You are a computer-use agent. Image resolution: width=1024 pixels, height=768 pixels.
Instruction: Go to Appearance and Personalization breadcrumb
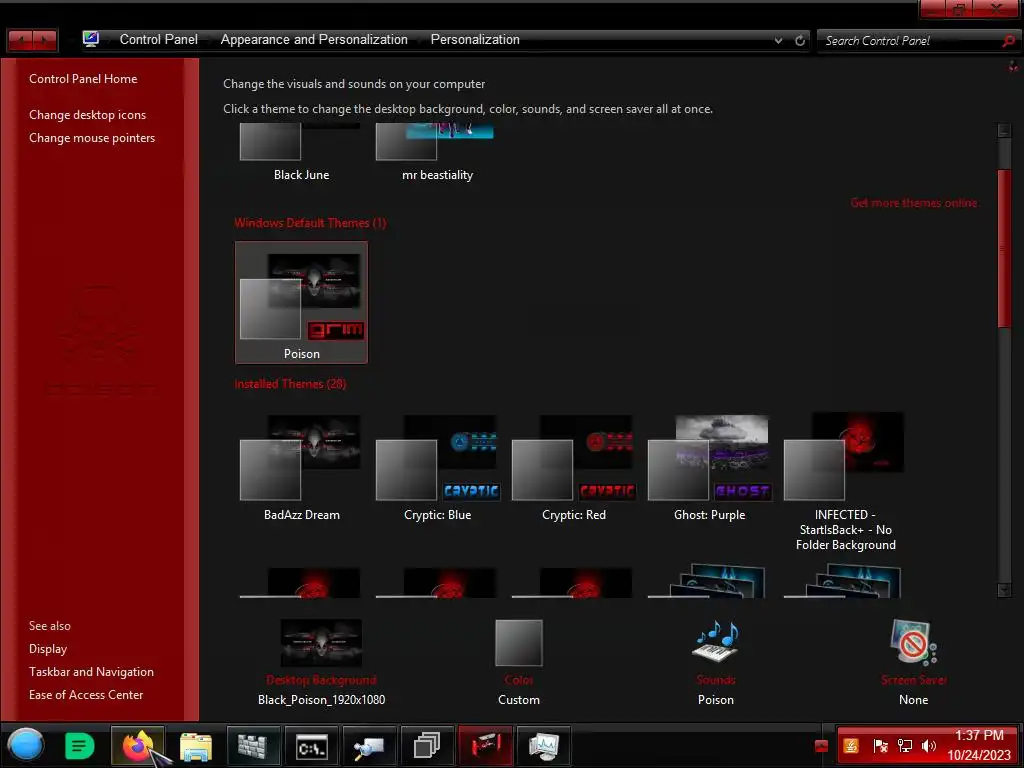(314, 39)
